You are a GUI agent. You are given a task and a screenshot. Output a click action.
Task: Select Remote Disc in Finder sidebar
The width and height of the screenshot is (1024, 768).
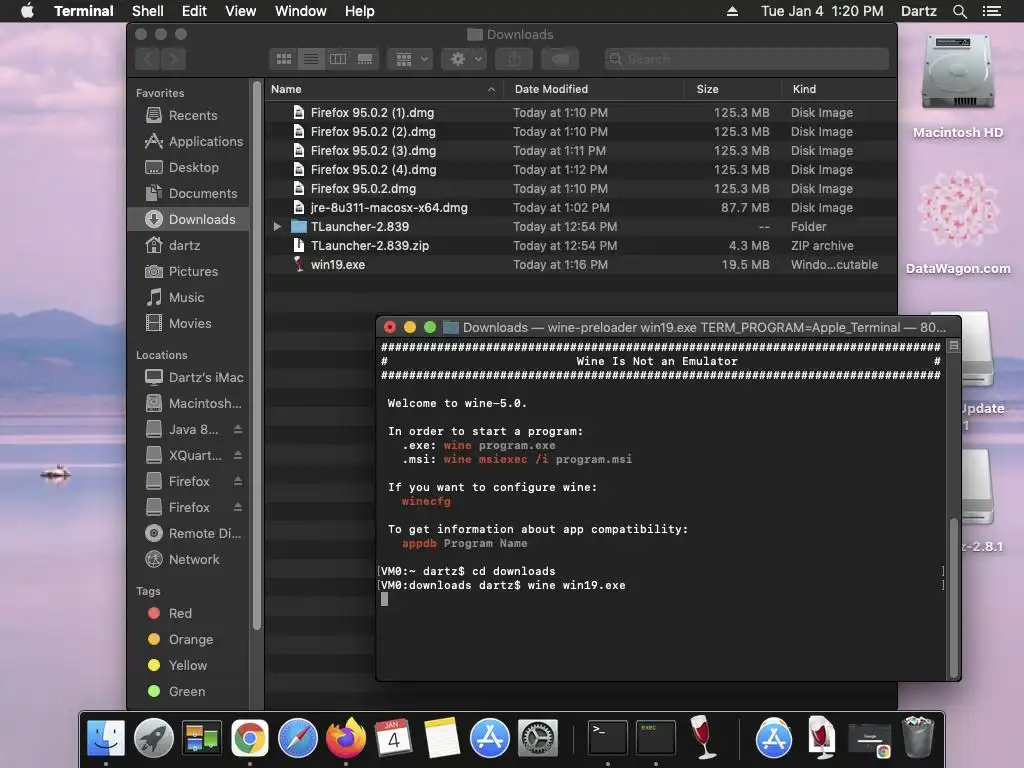[189, 534]
